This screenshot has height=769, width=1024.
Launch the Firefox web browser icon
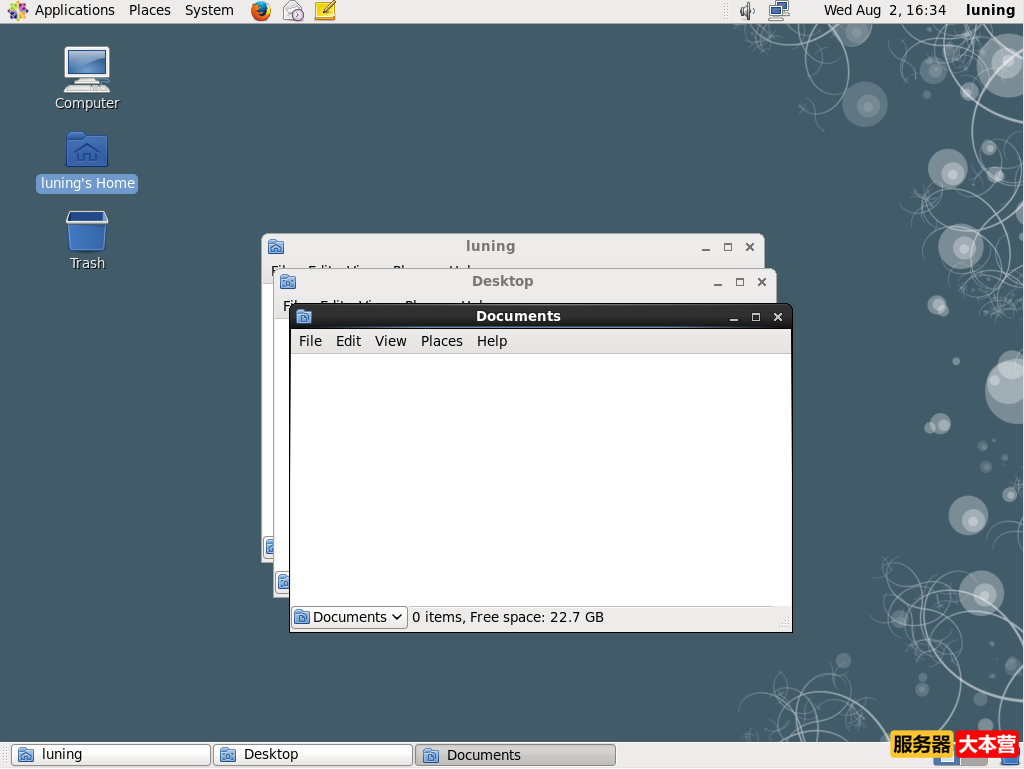pyautogui.click(x=261, y=11)
